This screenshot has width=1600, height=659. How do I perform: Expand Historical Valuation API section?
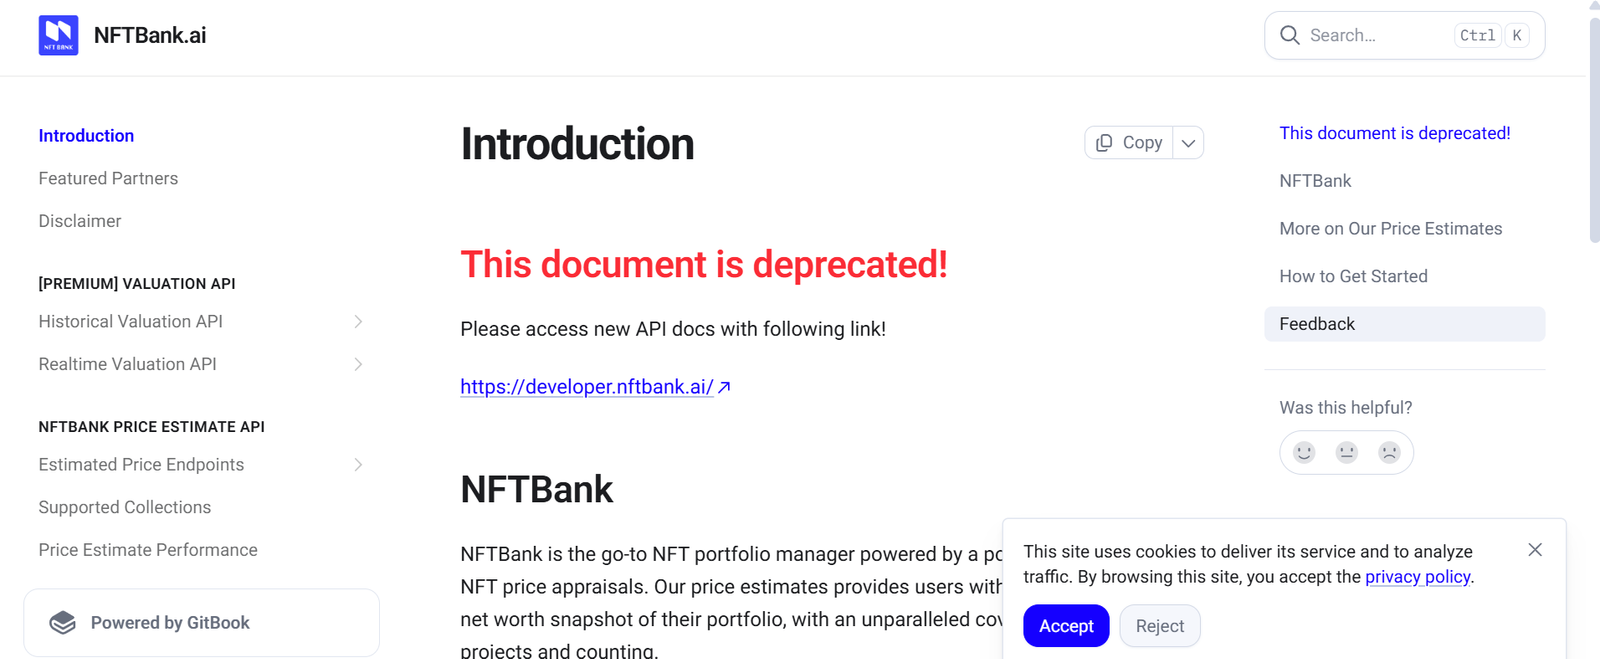coord(358,321)
